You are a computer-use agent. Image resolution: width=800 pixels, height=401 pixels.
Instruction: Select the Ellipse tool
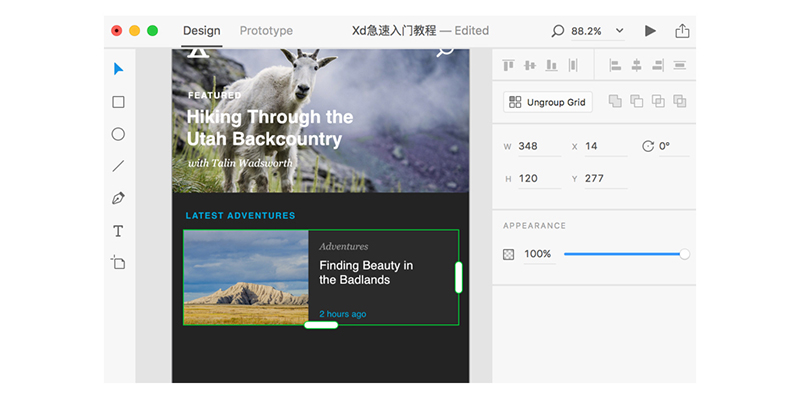coord(118,134)
